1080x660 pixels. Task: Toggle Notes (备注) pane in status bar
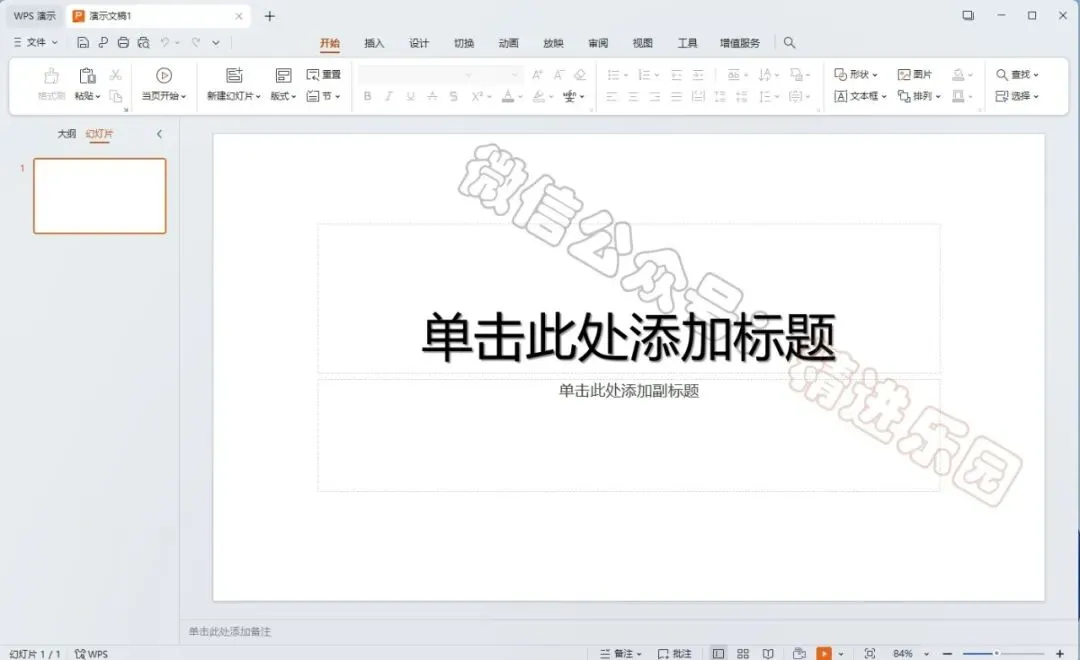pos(621,654)
